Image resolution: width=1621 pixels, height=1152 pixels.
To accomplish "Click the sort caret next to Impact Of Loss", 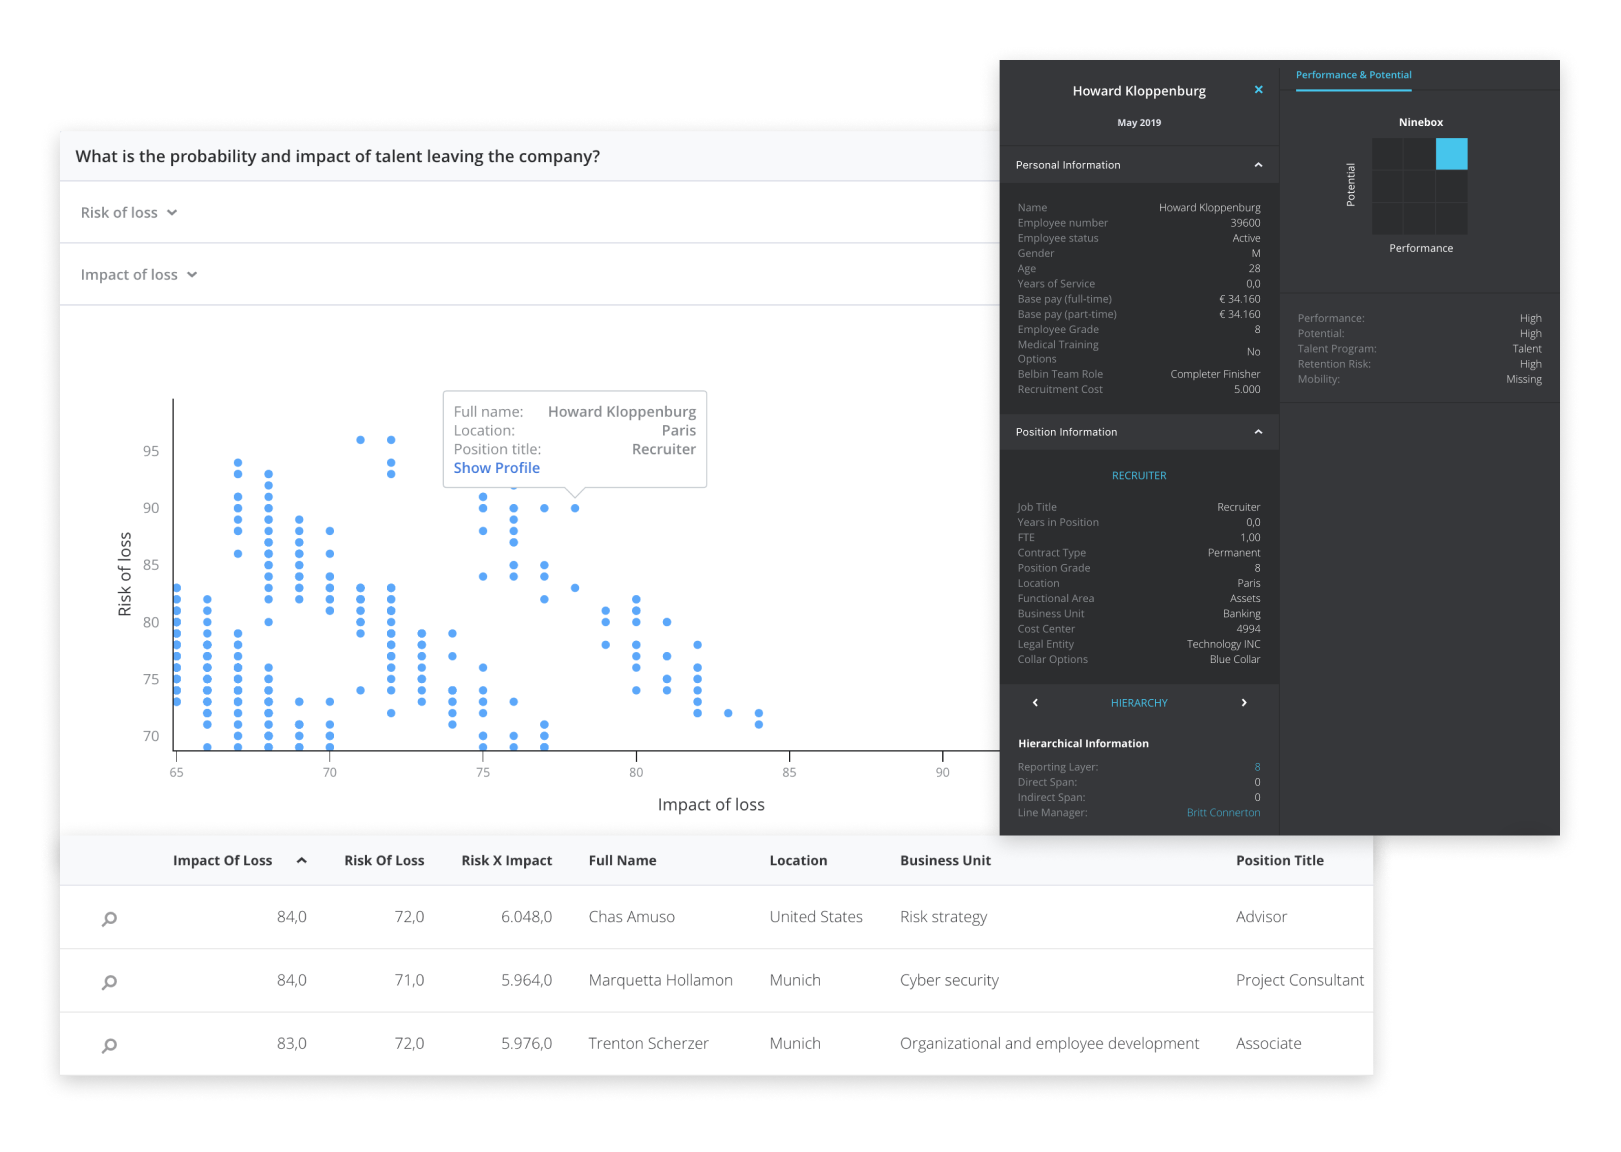I will coord(301,859).
